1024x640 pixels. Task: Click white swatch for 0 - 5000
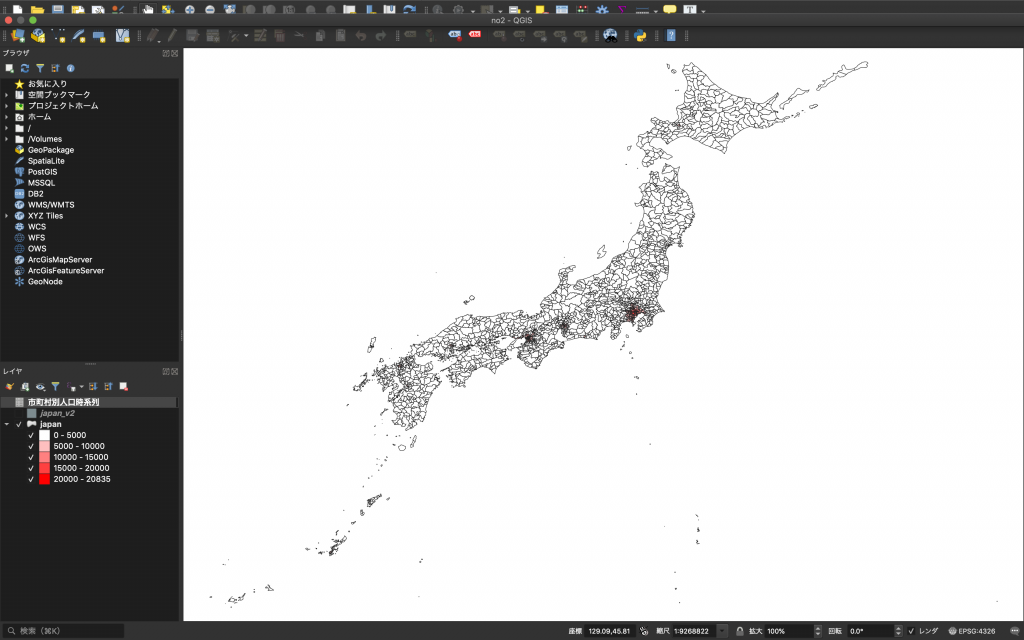coord(44,435)
